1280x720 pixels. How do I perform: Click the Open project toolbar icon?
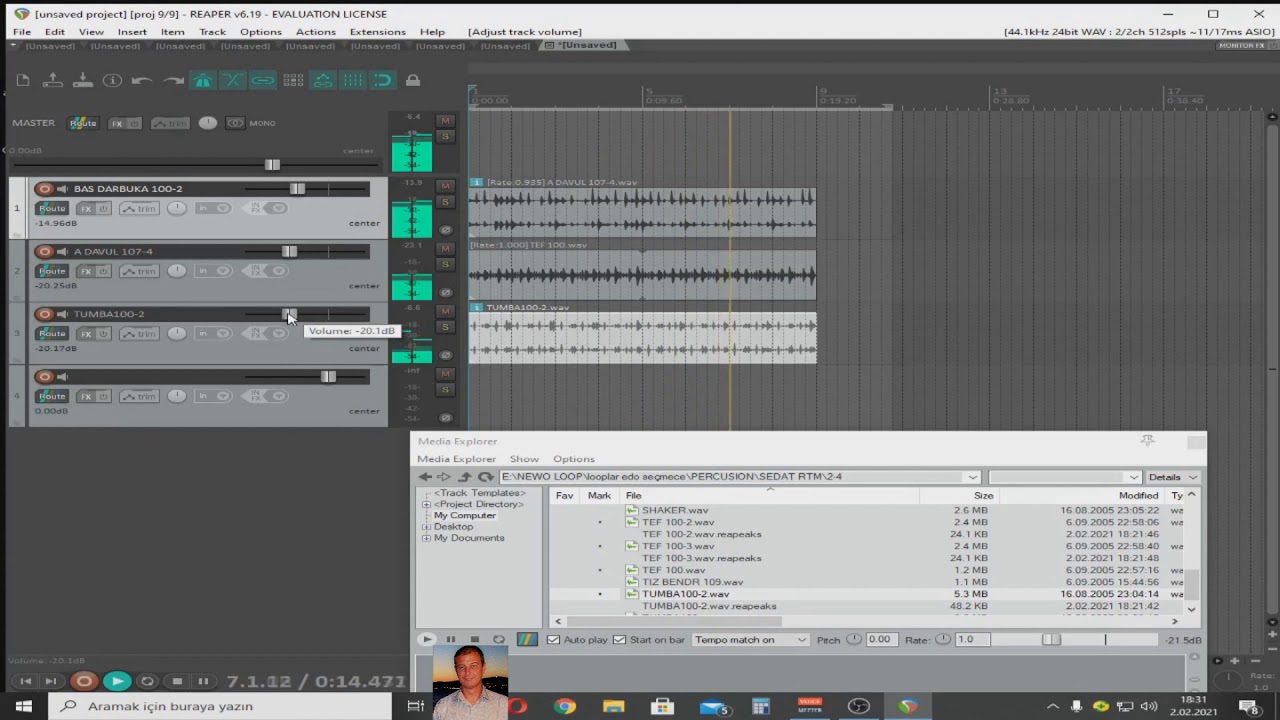[53, 81]
